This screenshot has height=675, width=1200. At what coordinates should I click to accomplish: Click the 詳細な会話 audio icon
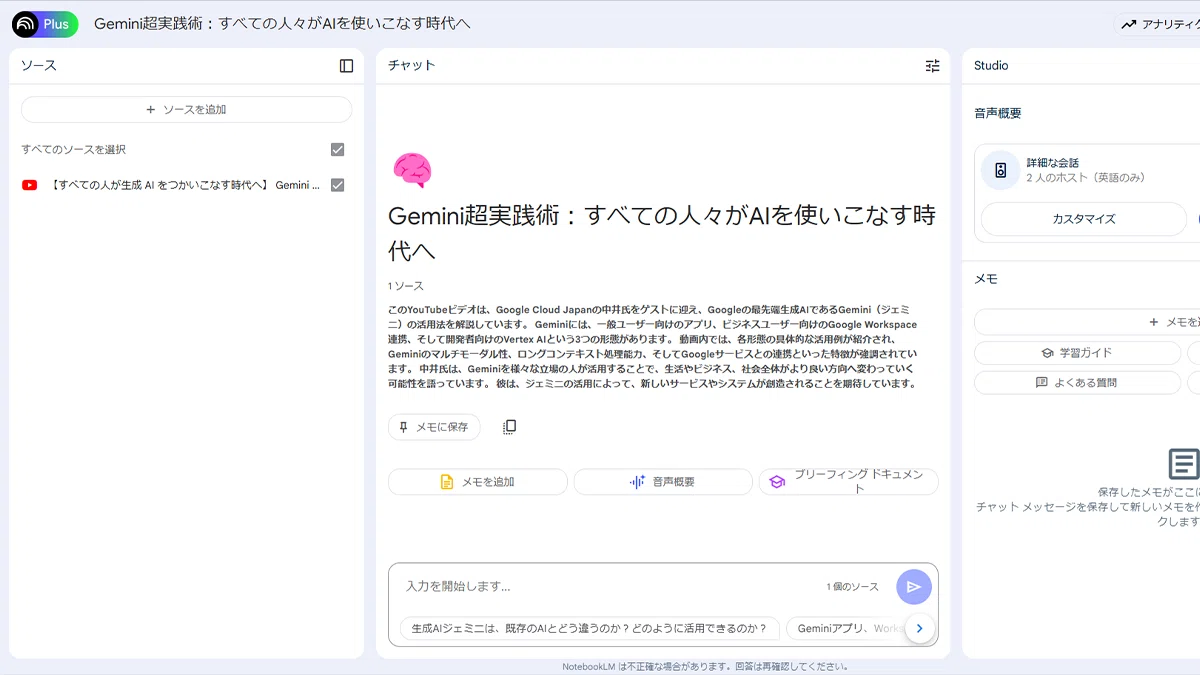pyautogui.click(x=1000, y=170)
